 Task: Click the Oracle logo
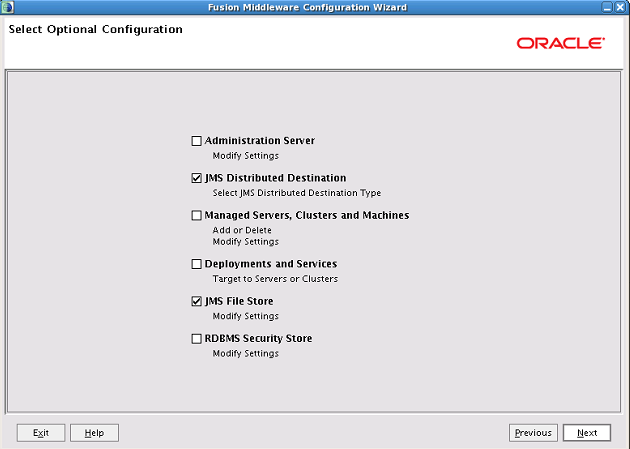[x=560, y=43]
